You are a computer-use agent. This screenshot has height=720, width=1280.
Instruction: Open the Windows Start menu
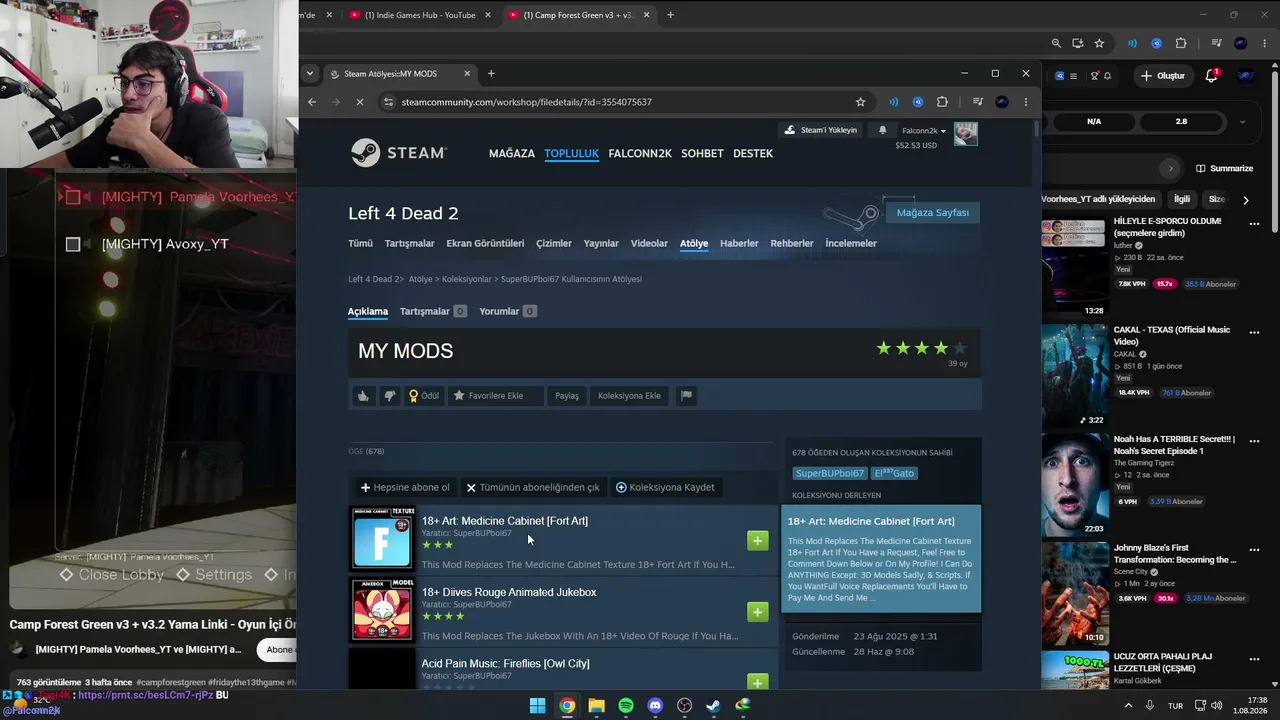click(537, 706)
